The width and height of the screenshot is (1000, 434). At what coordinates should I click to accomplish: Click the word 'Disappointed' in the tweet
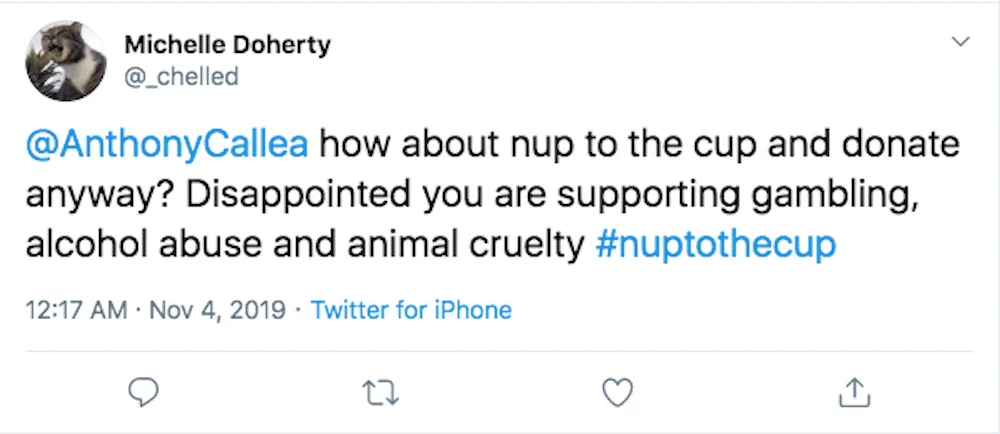(299, 196)
